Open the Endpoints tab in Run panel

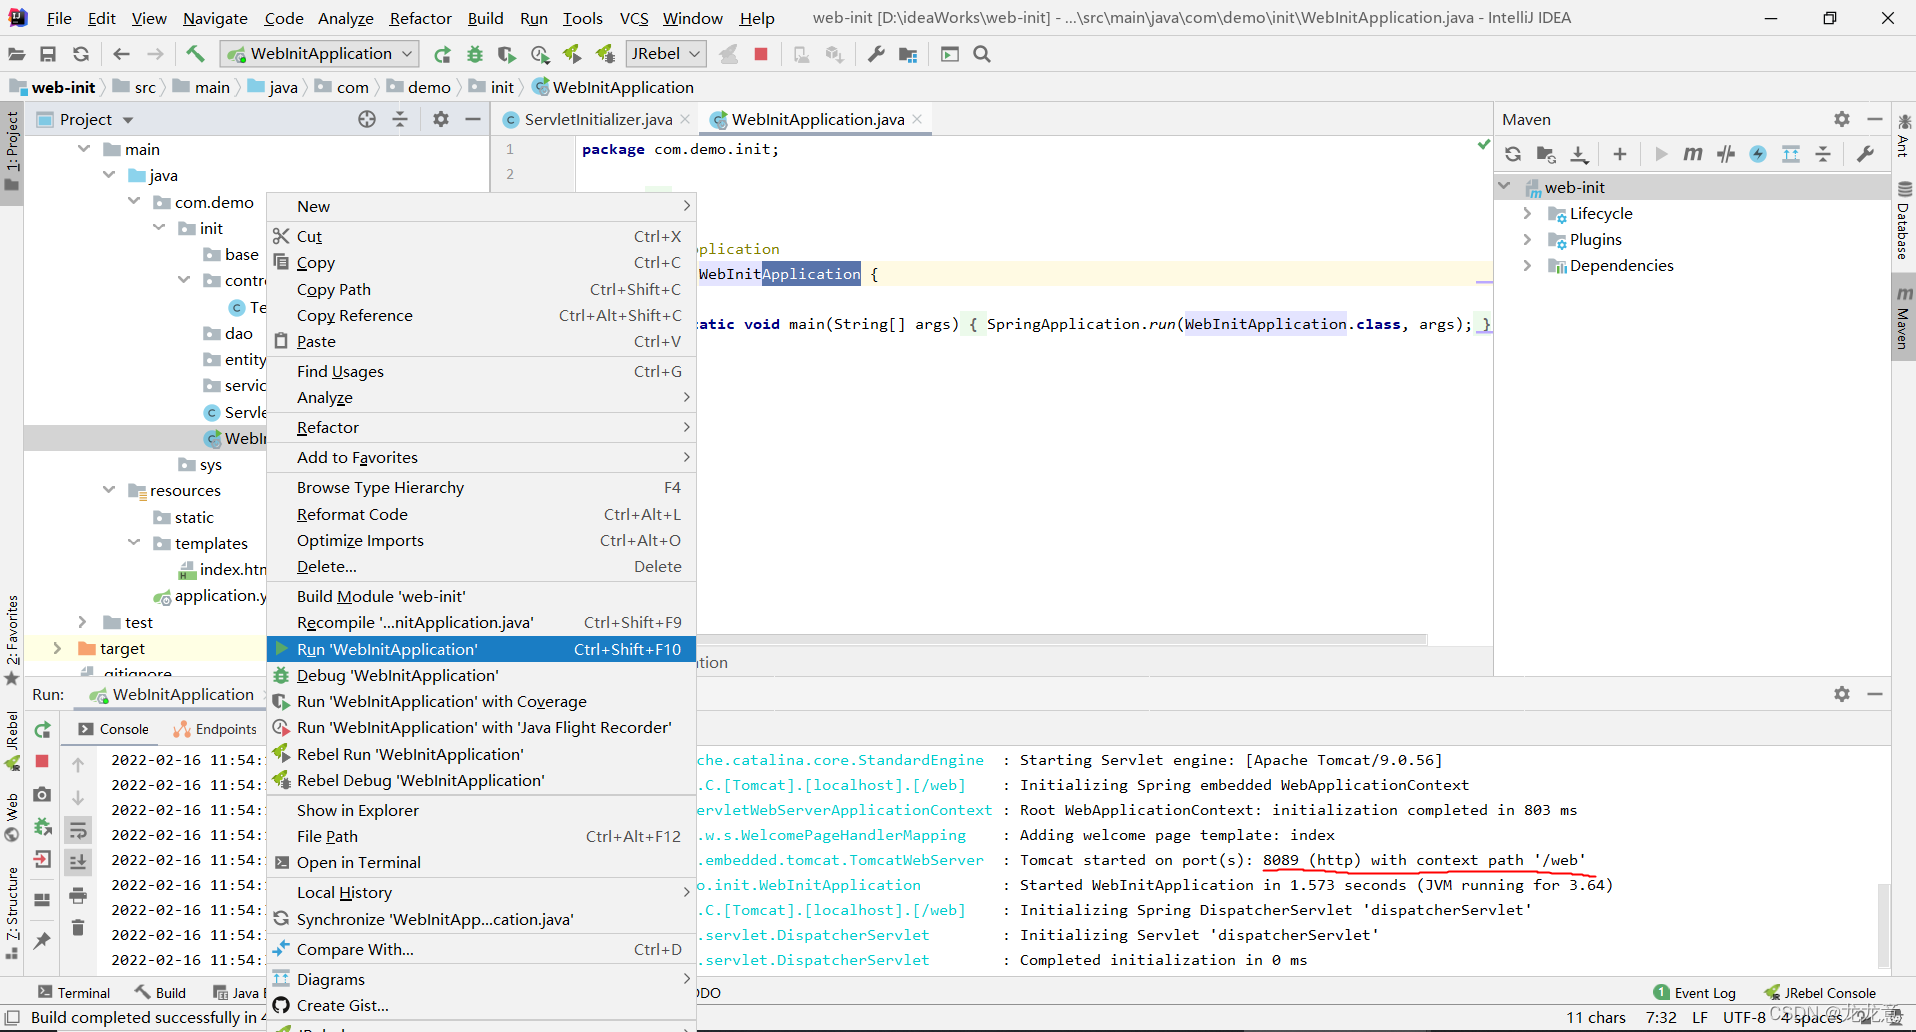(215, 729)
